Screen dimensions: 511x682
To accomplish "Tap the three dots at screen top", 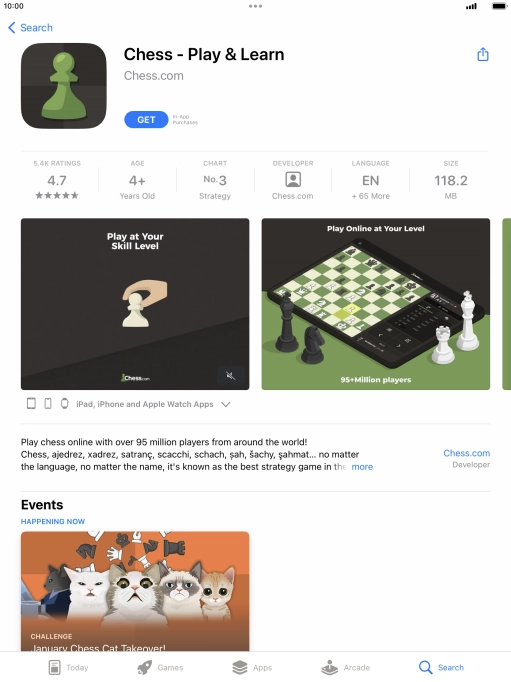I will [255, 6].
